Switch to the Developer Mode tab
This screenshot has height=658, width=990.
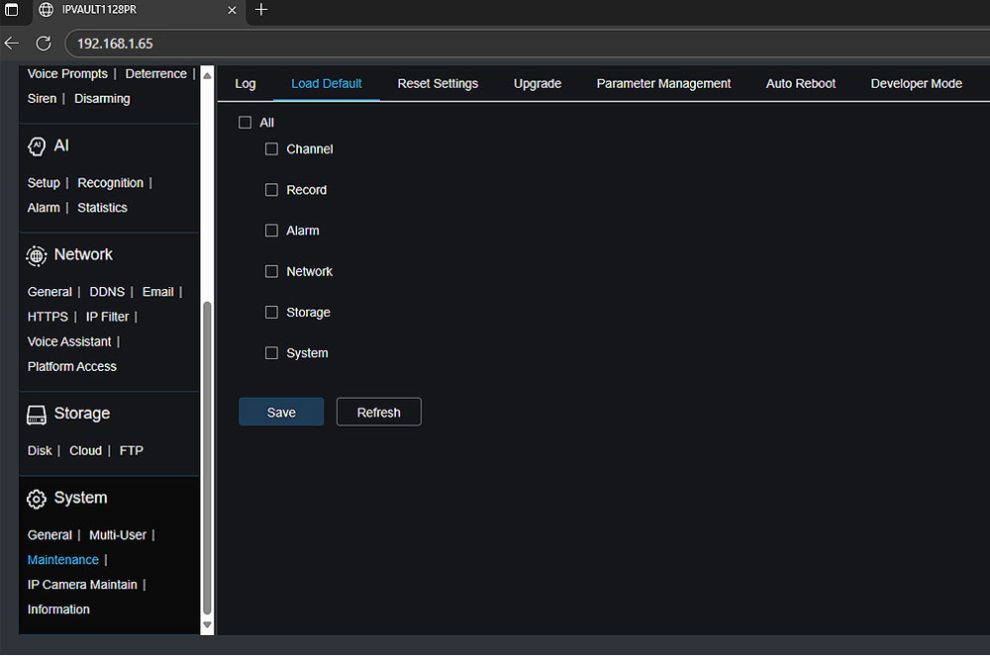915,84
